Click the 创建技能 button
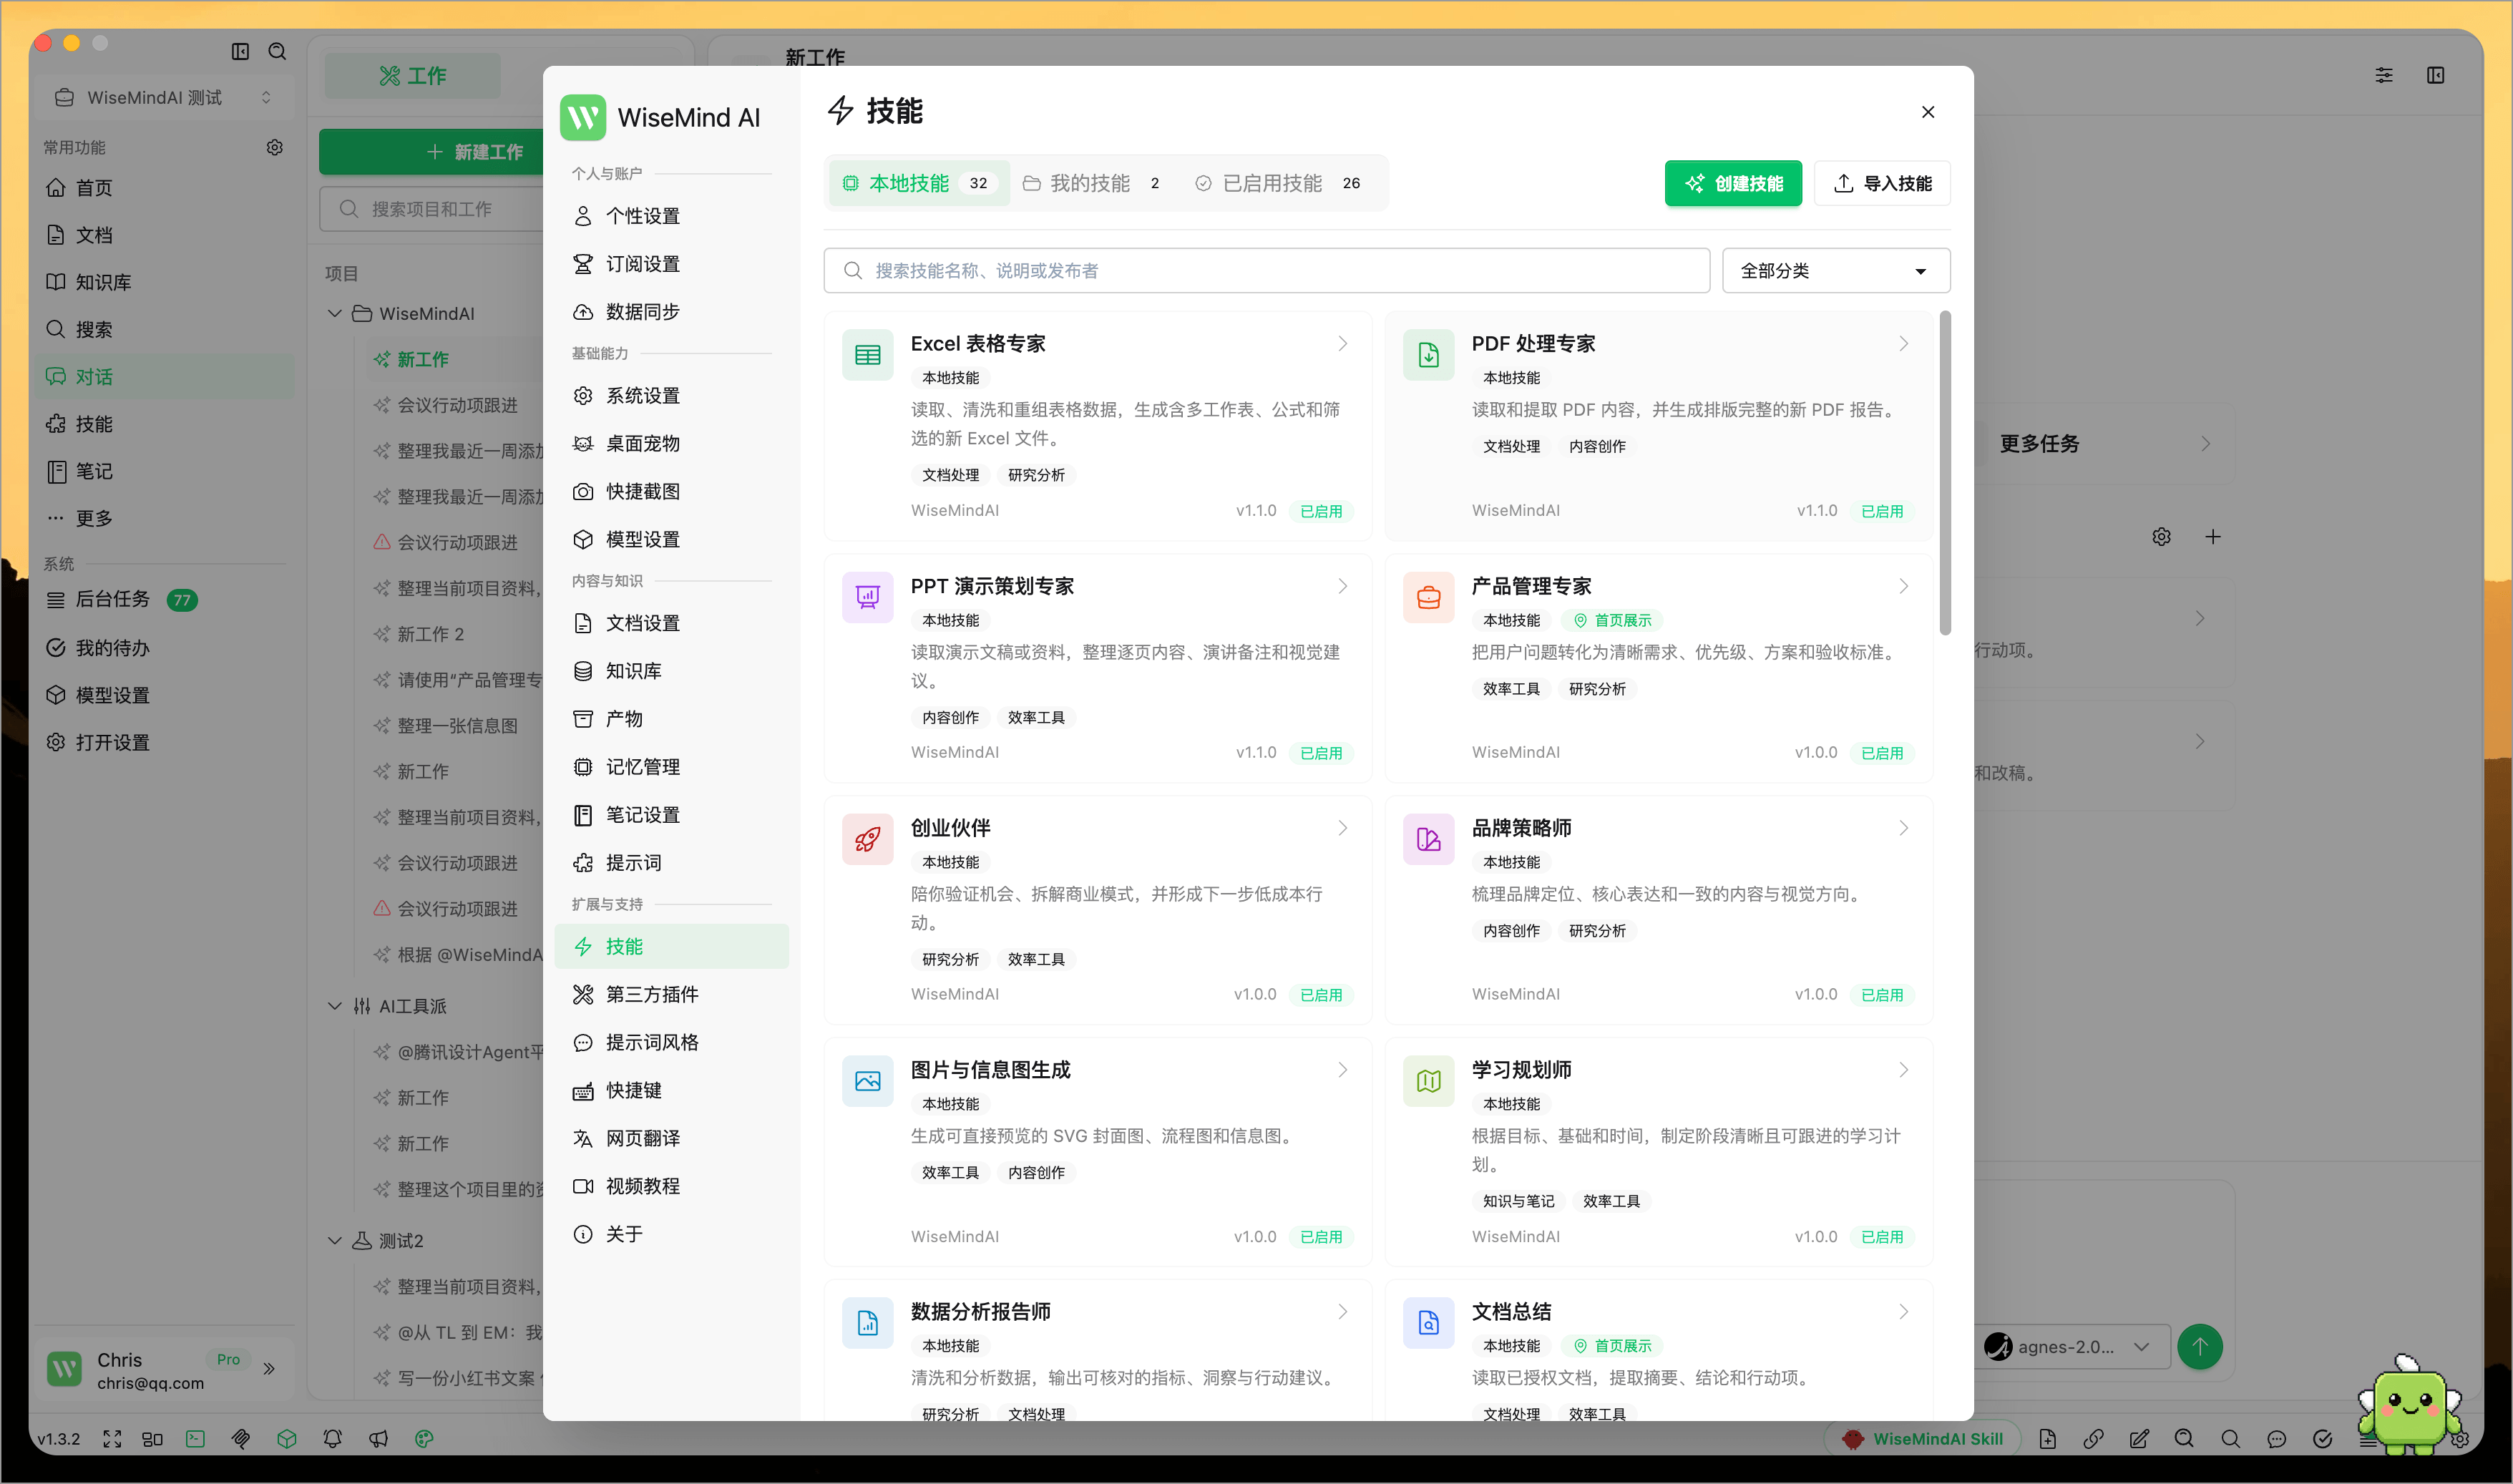This screenshot has width=2513, height=1484. tap(1733, 183)
